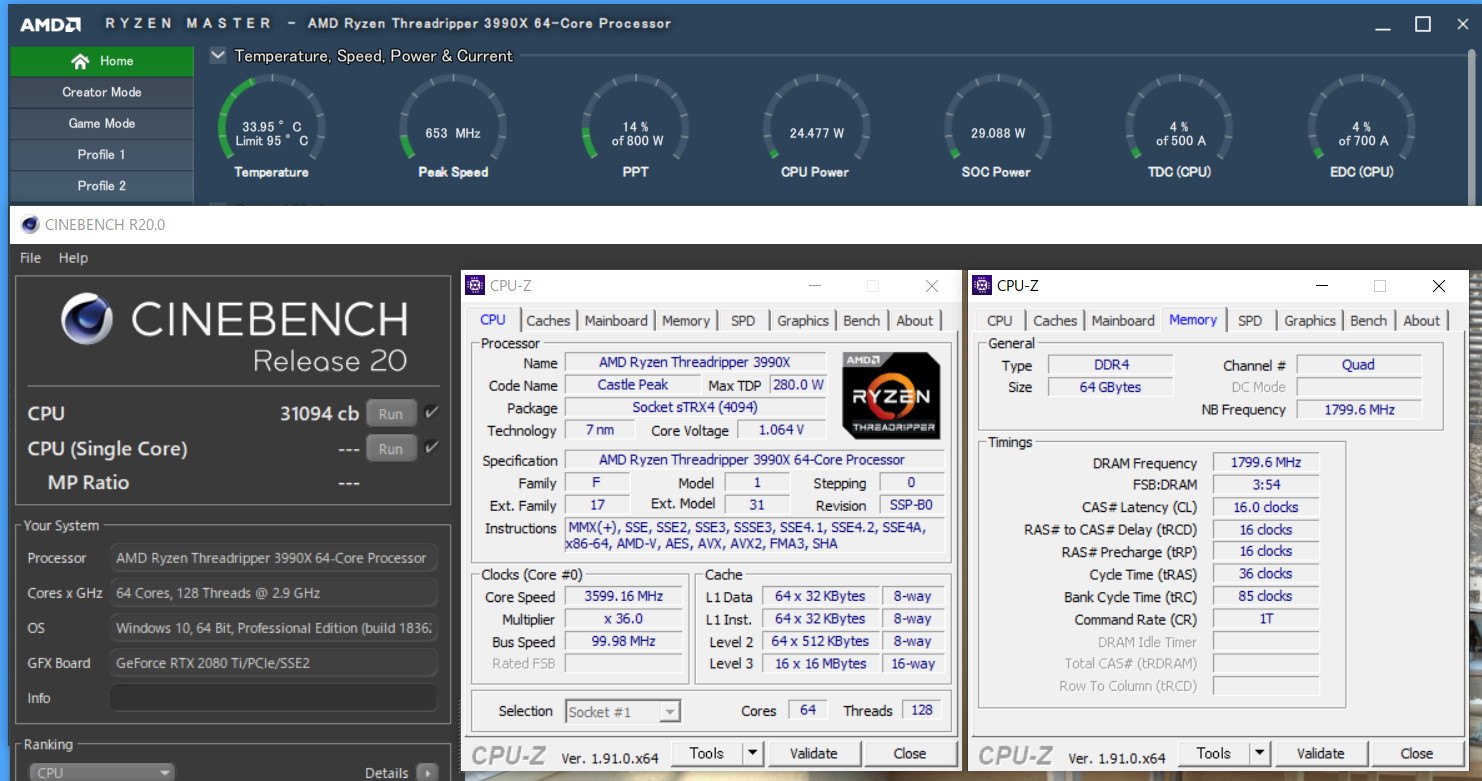Open the Help menu in Cinebench
The image size is (1482, 781).
(x=73, y=258)
